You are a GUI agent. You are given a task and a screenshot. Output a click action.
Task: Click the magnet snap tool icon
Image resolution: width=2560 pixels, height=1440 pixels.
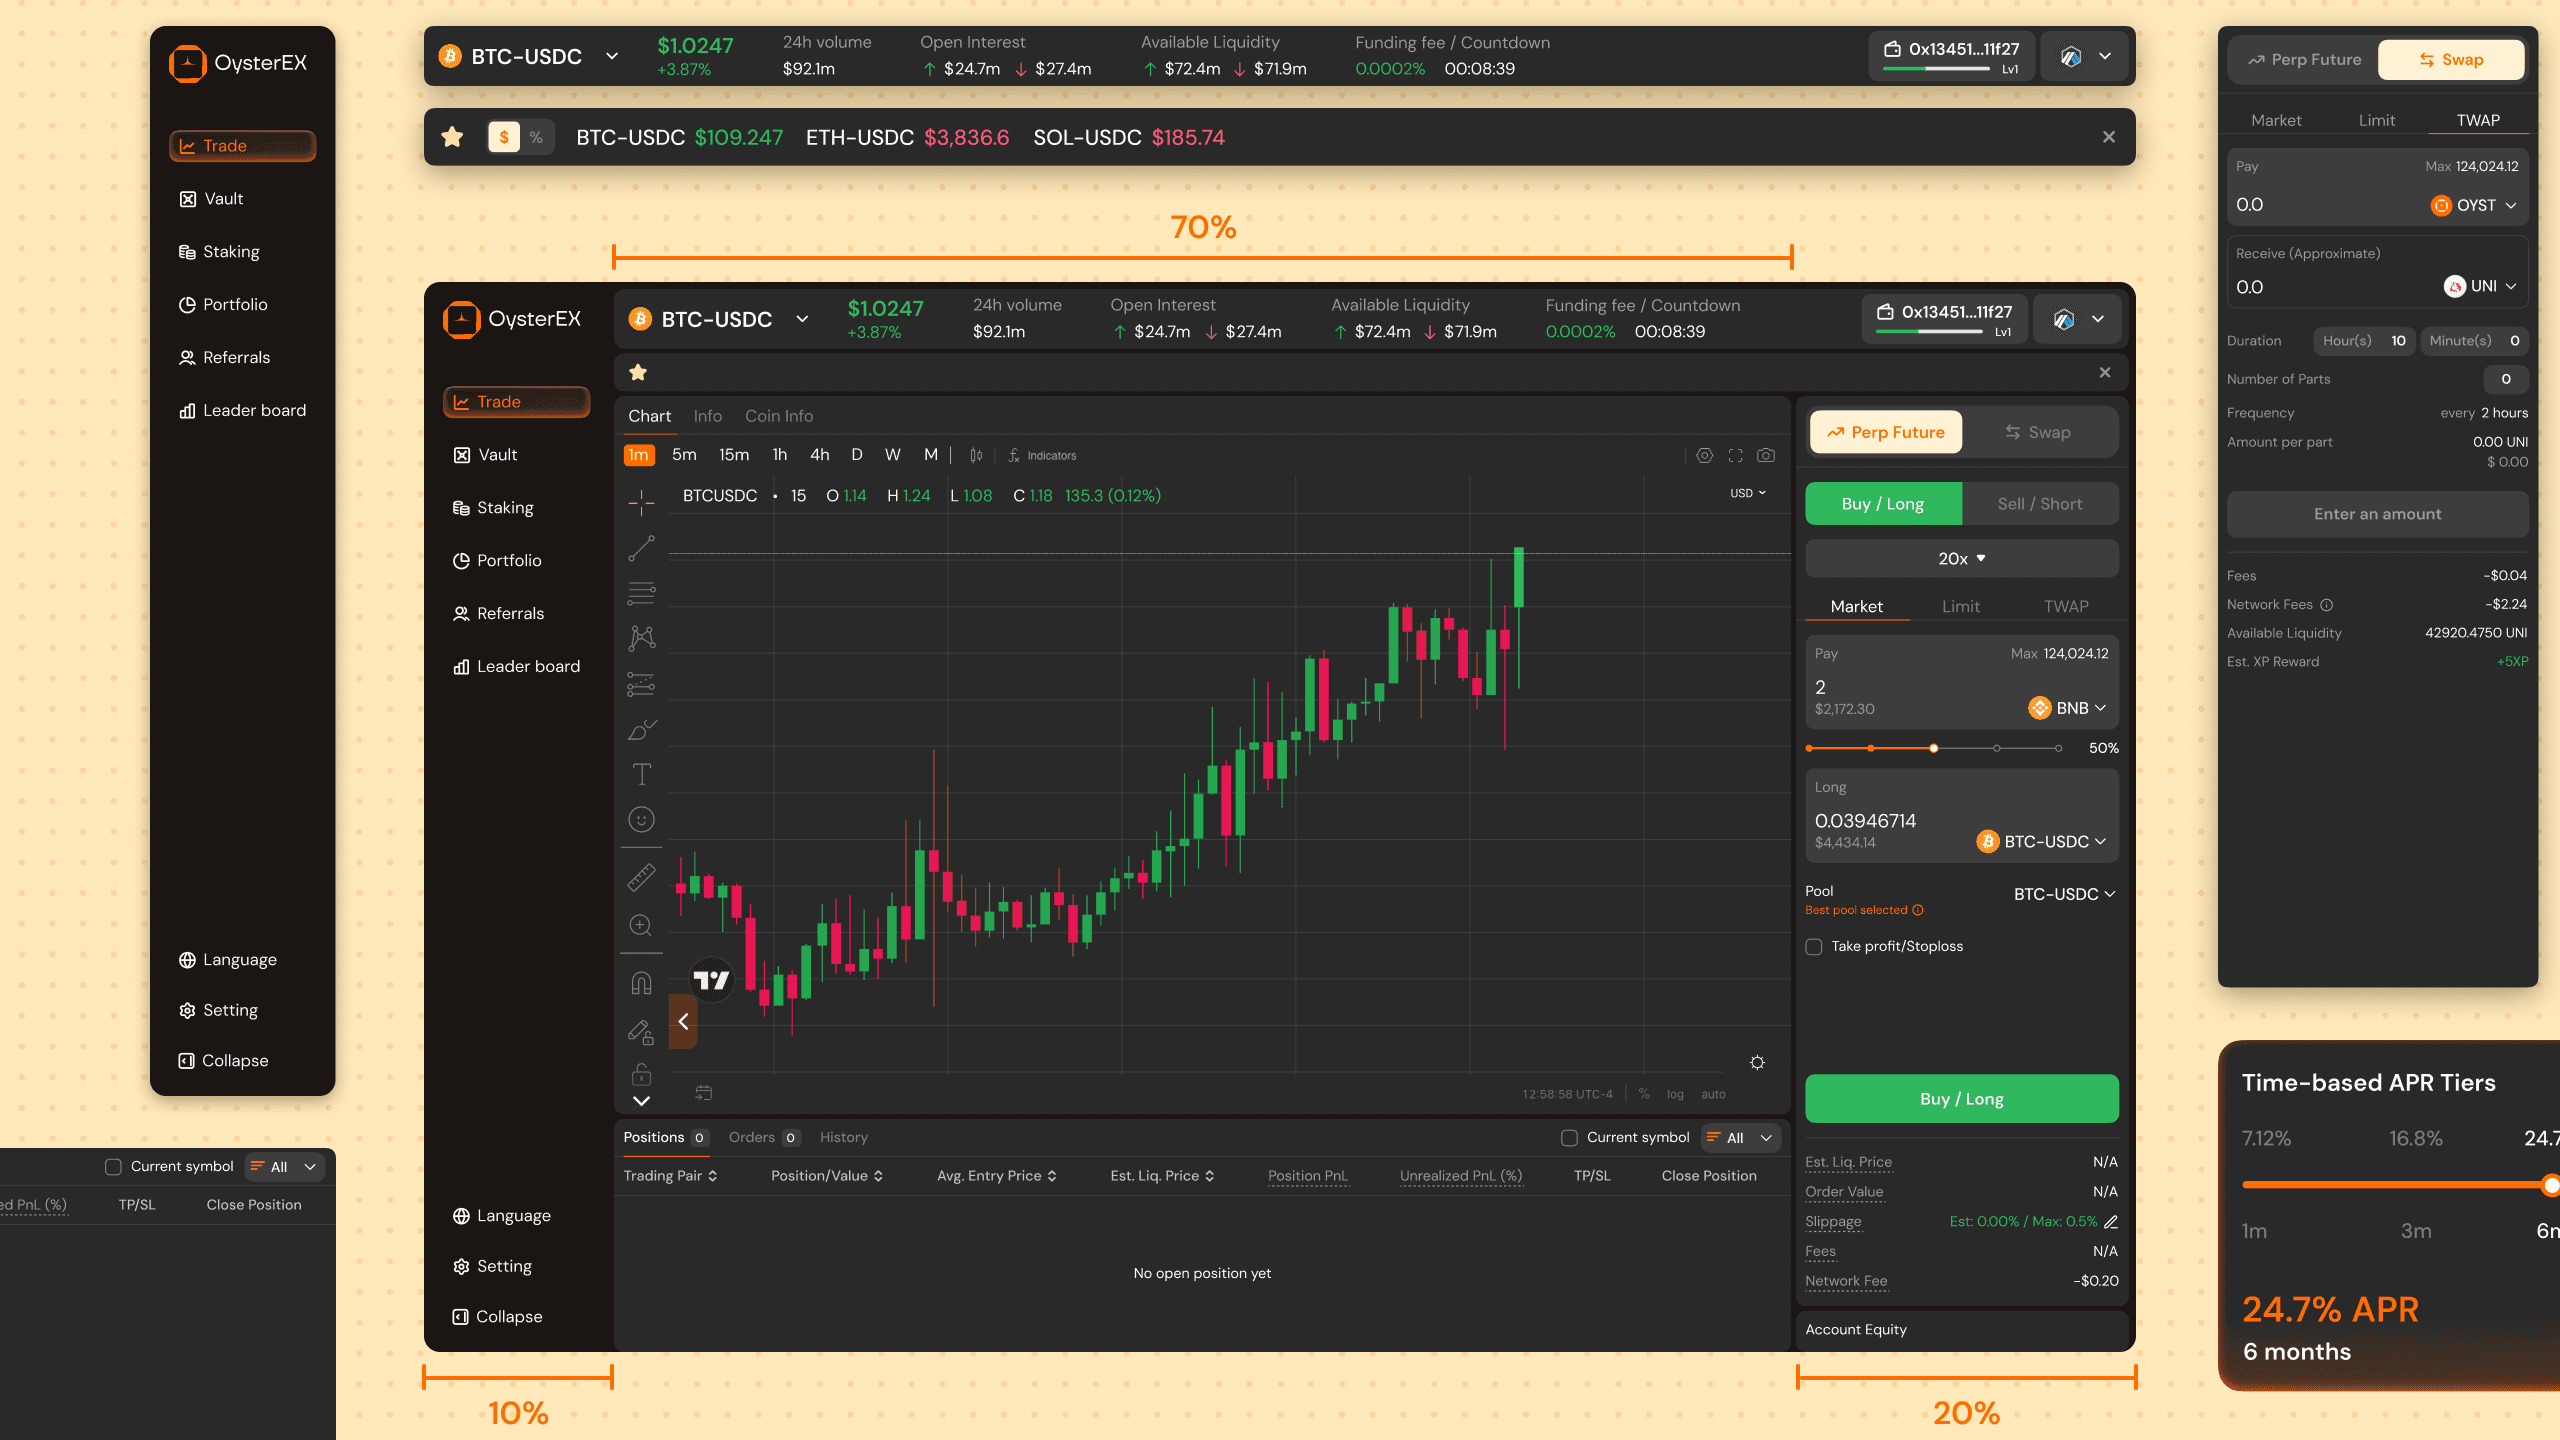pos(641,983)
